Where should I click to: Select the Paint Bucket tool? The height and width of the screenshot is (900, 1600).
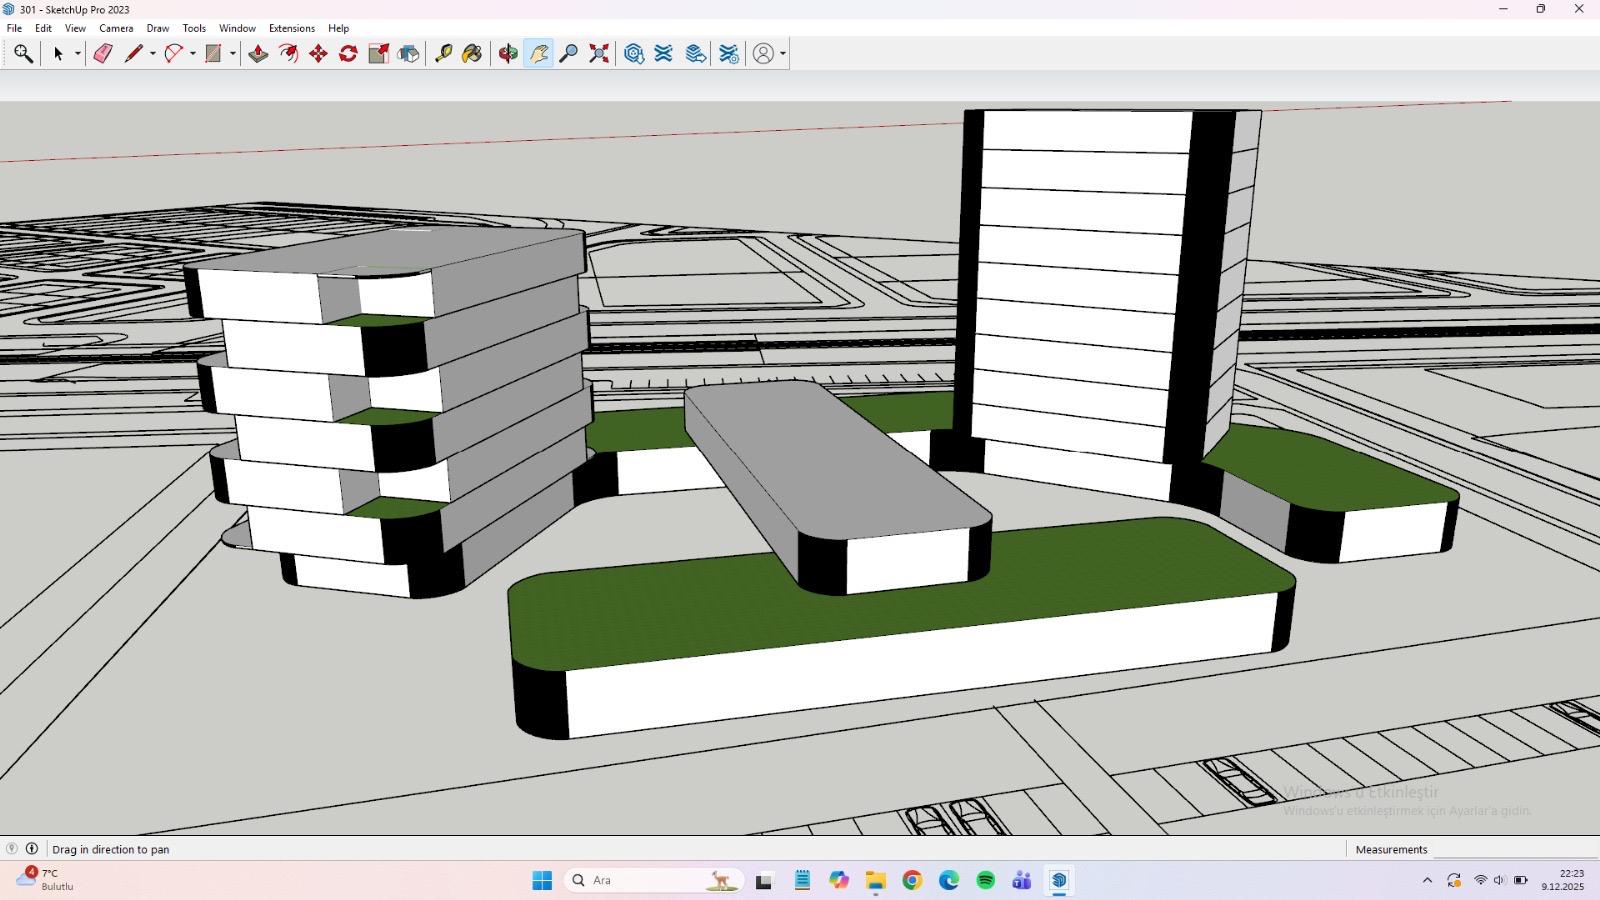[472, 54]
